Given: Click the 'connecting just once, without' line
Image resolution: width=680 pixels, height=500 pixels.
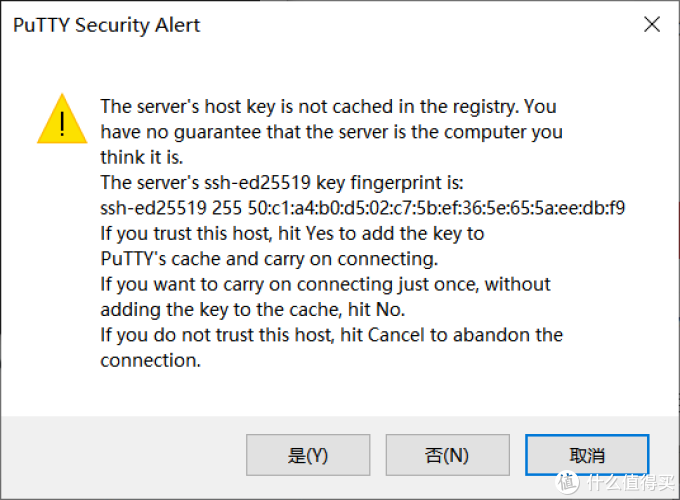Looking at the screenshot, I should click(325, 284).
